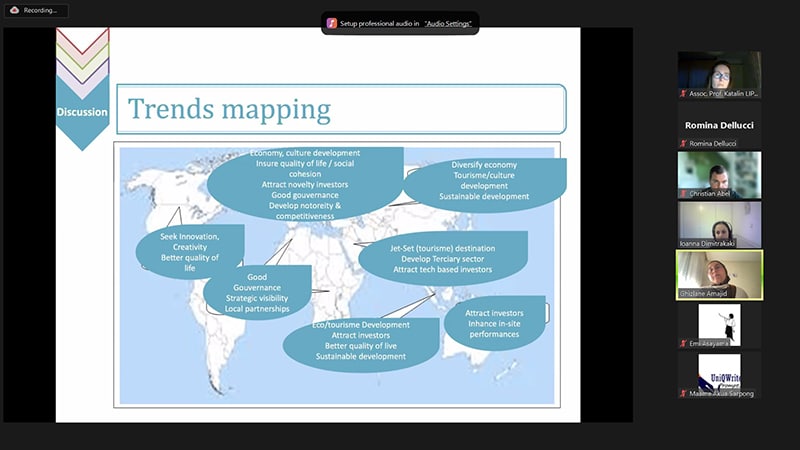Select Maame Akua Sarpong's UniQWrite tile
800x450 pixels.
pyautogui.click(x=719, y=372)
